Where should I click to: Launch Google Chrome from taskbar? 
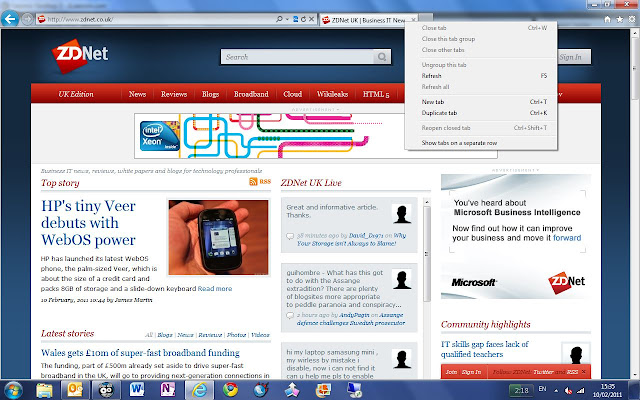coord(230,390)
